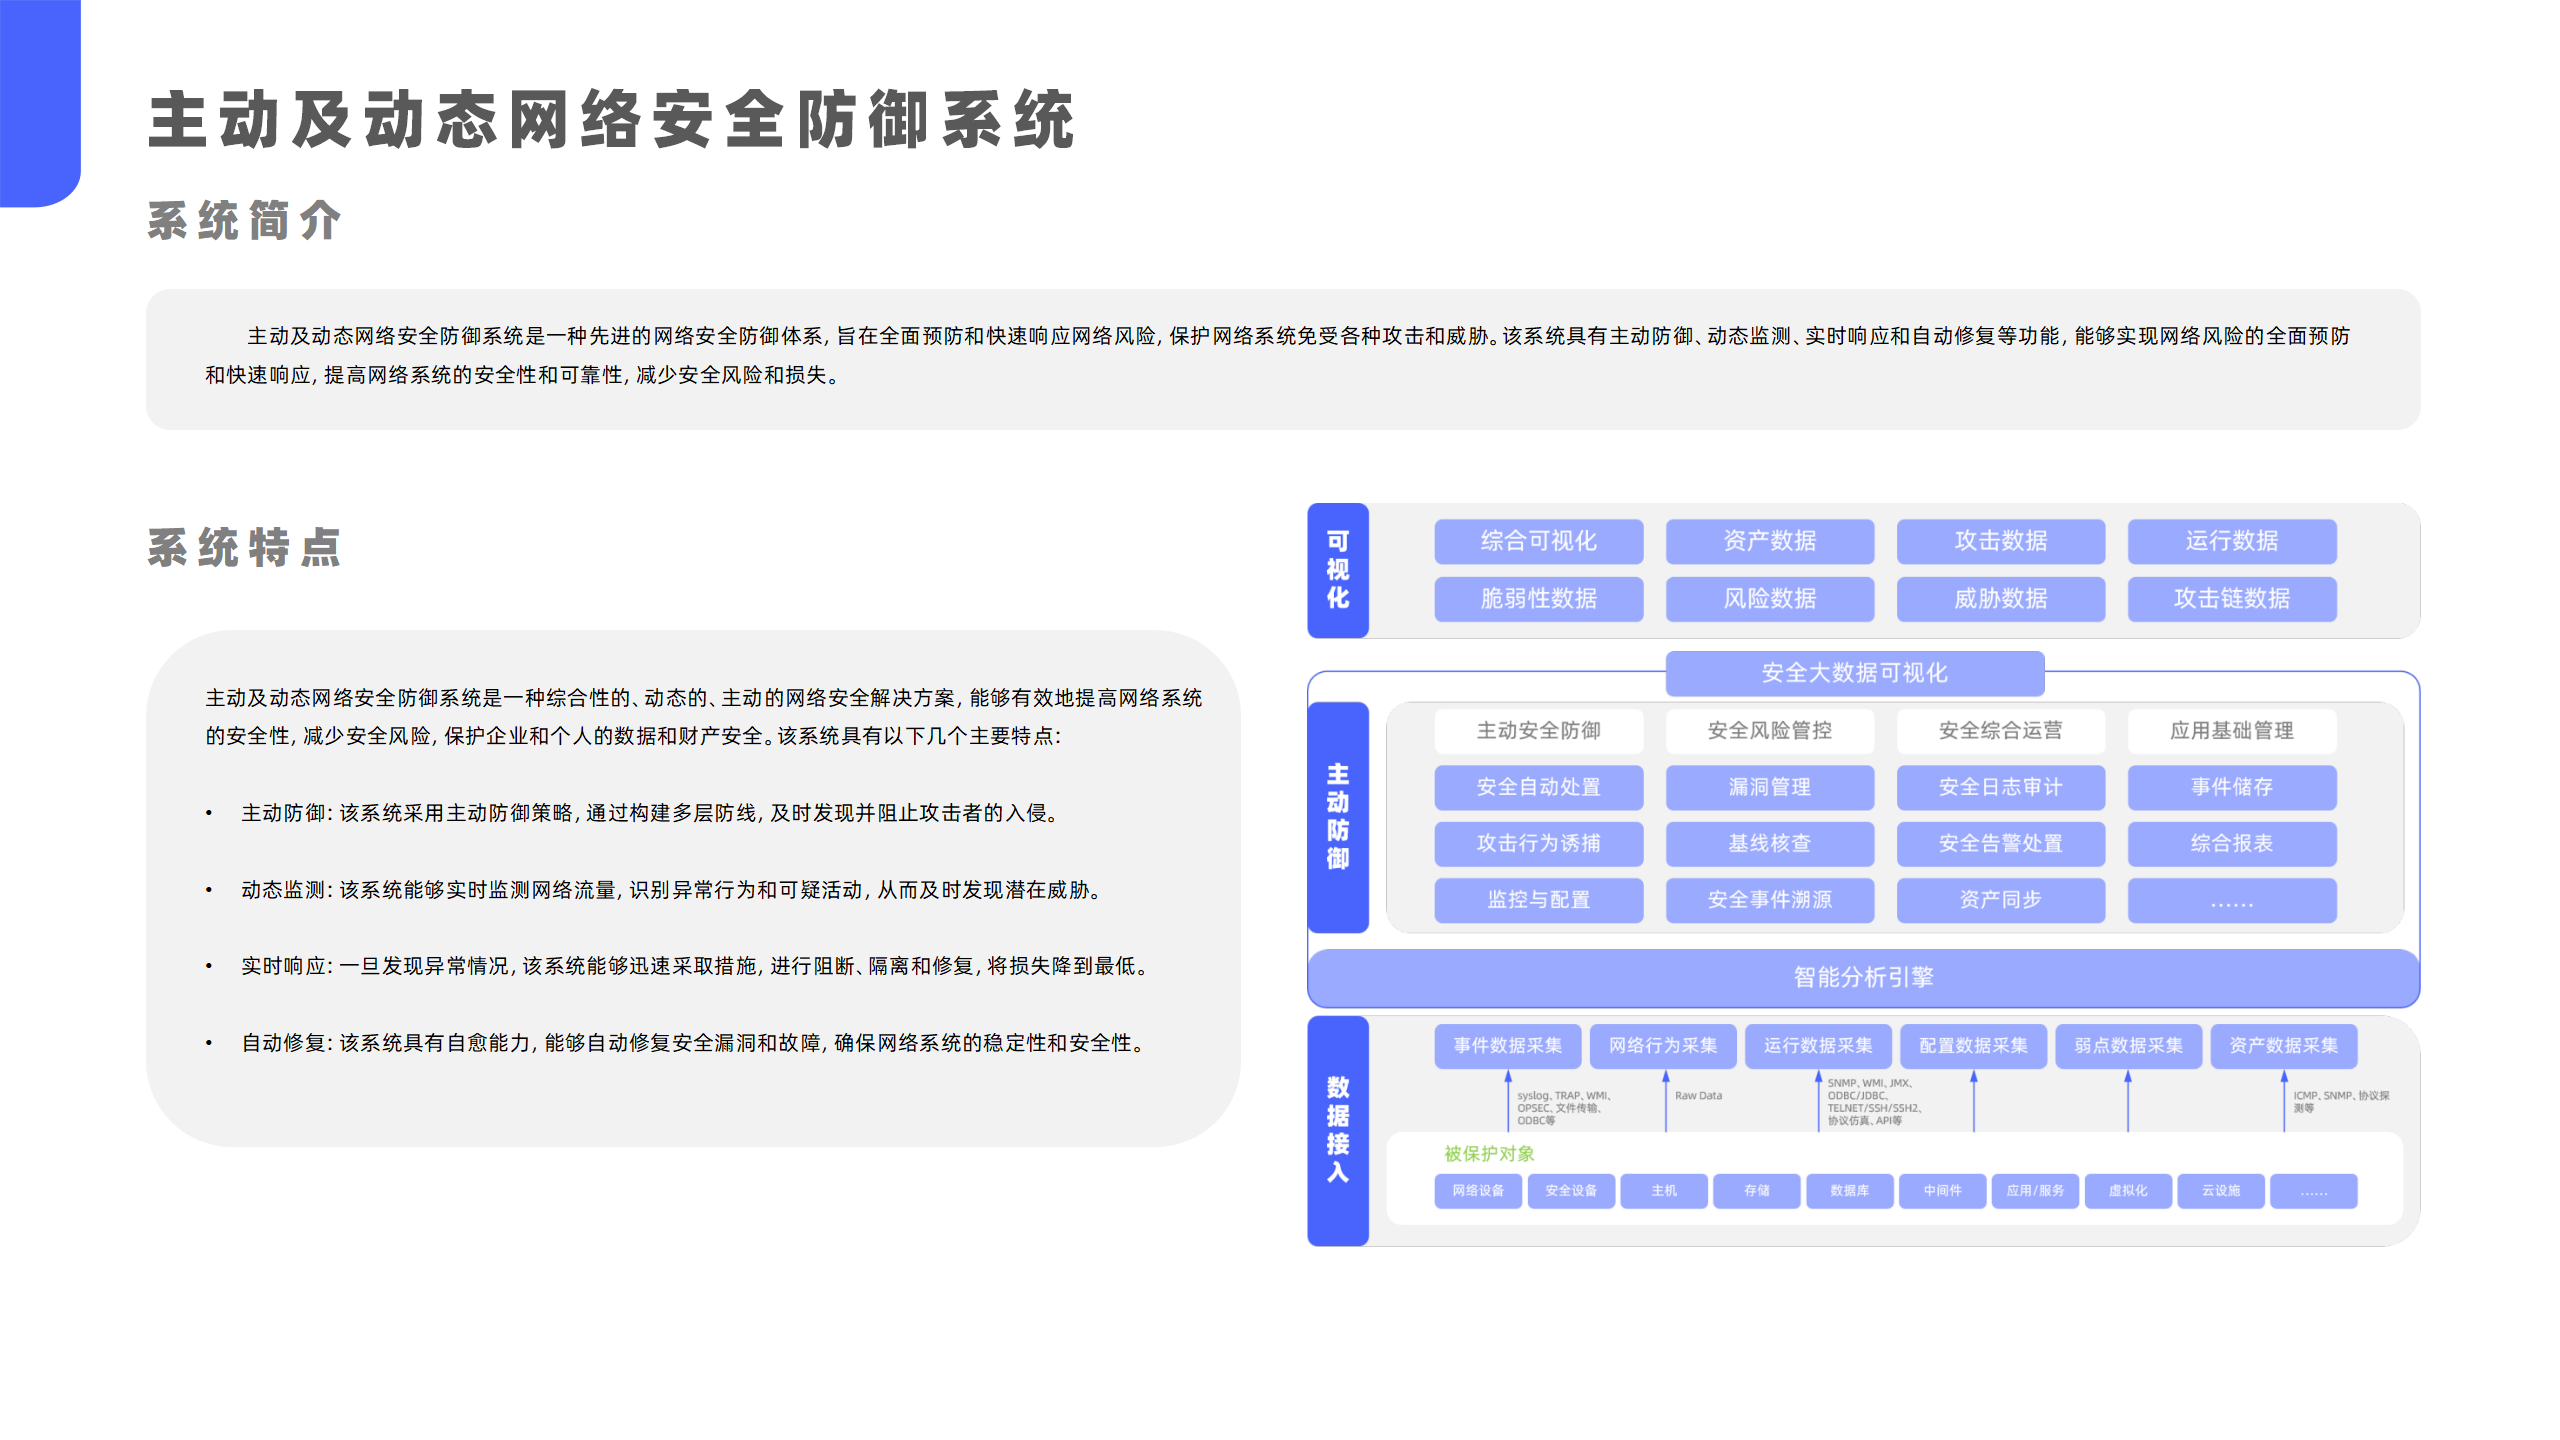The height and width of the screenshot is (1440, 2560).
Task: Click the 主动防御 bullet point text
Action: point(650,813)
